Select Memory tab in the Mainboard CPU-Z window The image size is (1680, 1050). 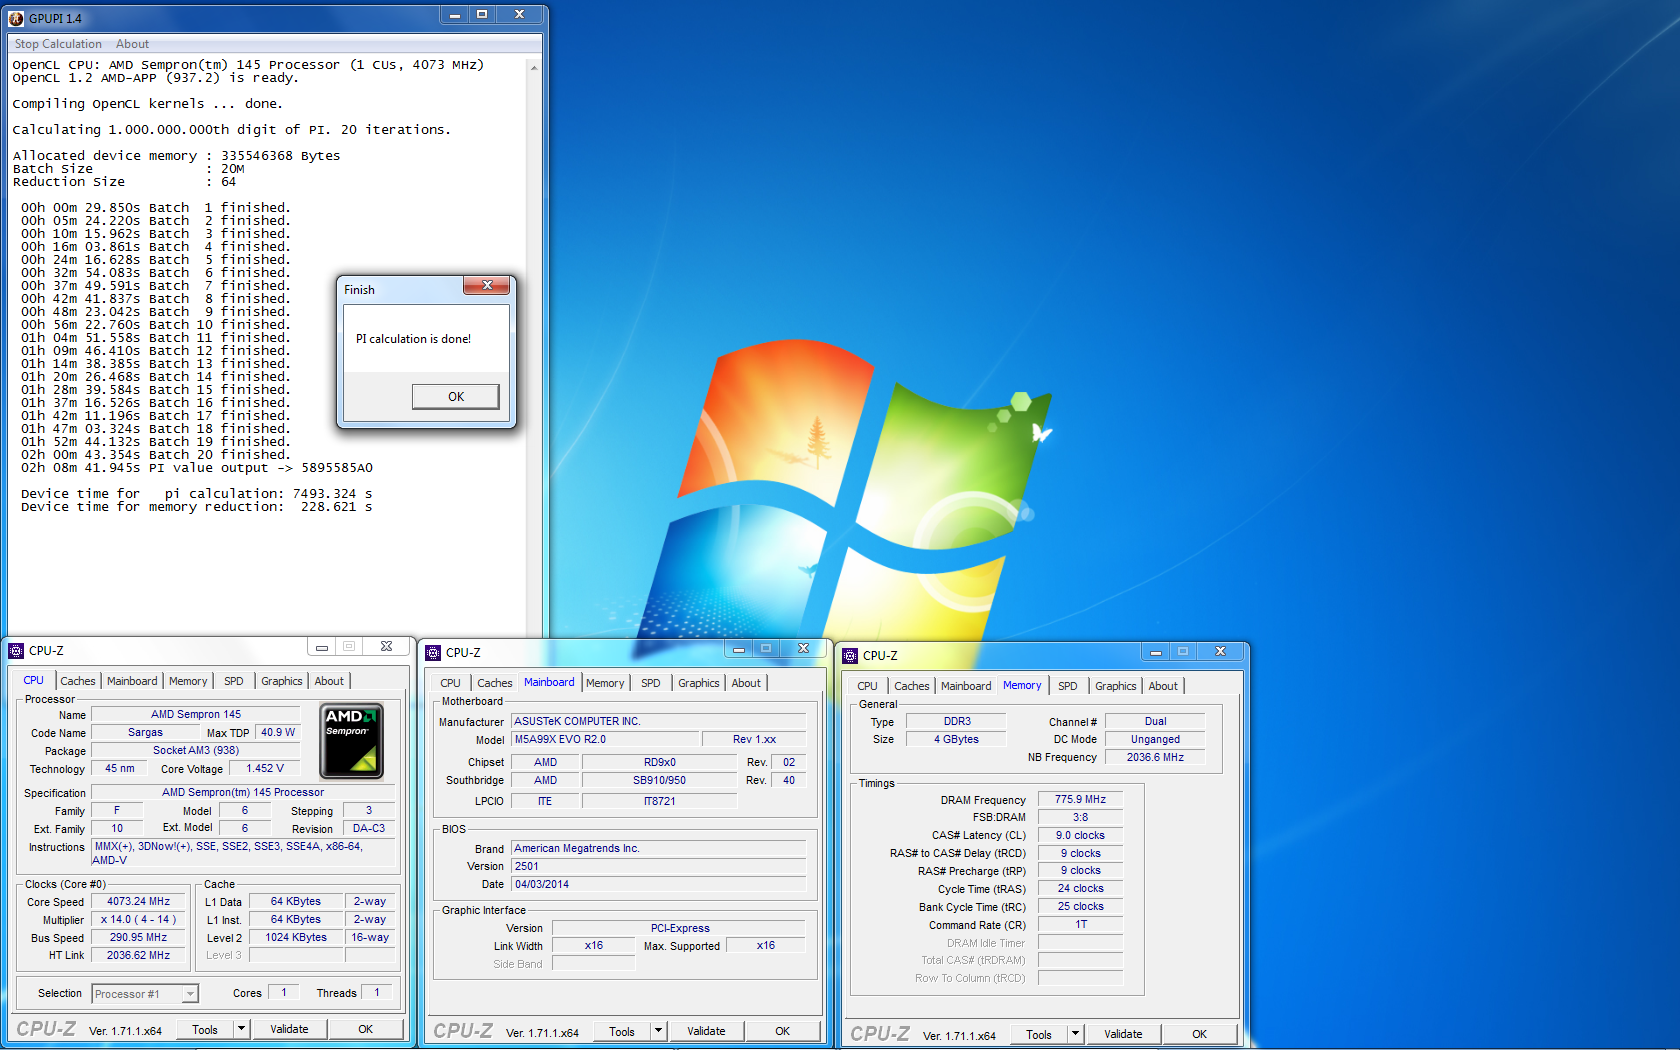click(605, 683)
